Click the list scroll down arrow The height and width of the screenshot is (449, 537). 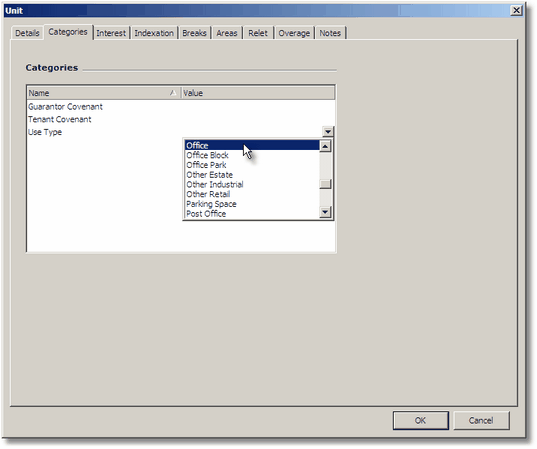pyautogui.click(x=325, y=212)
